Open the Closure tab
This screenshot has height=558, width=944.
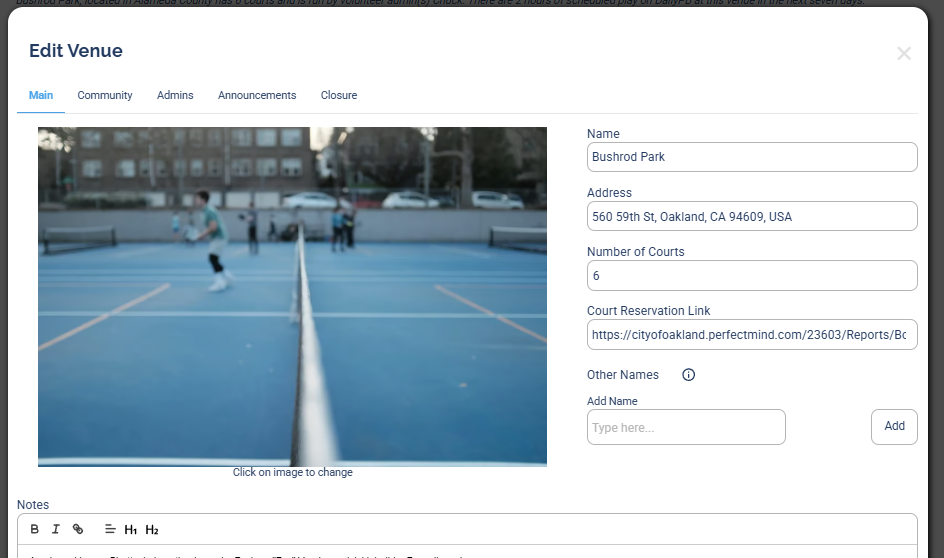coord(339,95)
